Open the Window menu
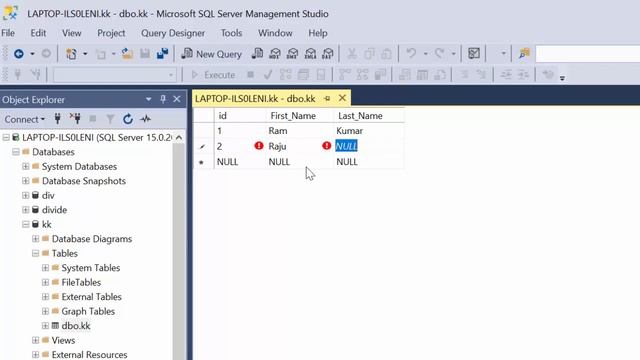This screenshot has width=640, height=360. (x=275, y=33)
